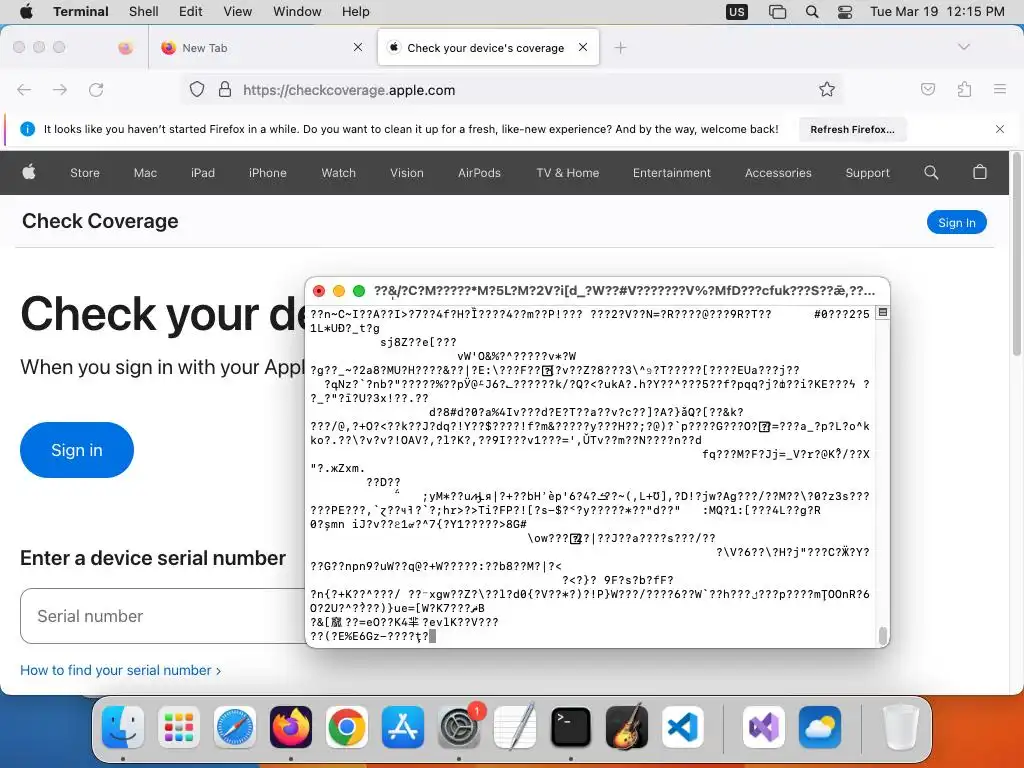
Task: Open the Accessories nav item
Action: tap(778, 173)
